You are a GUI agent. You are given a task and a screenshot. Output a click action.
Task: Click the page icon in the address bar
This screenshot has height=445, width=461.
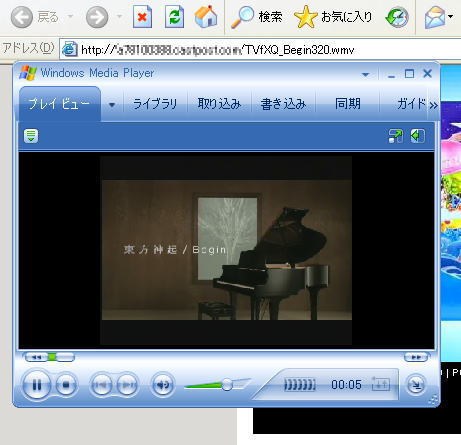click(70, 50)
